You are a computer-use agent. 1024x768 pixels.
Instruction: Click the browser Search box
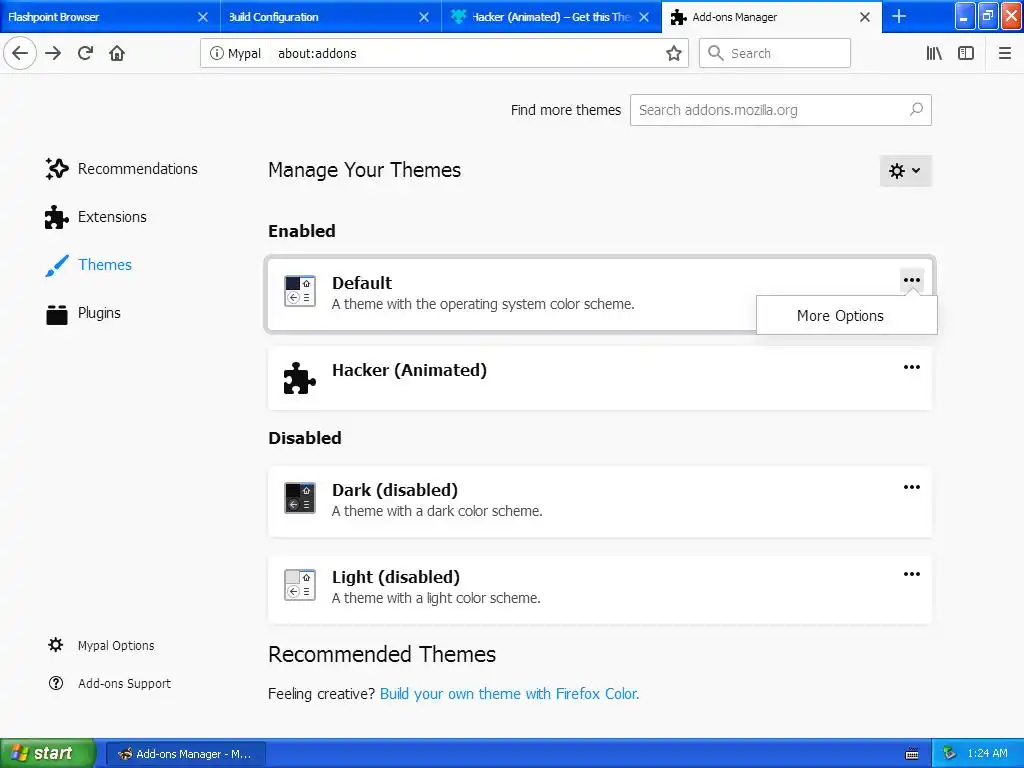775,53
